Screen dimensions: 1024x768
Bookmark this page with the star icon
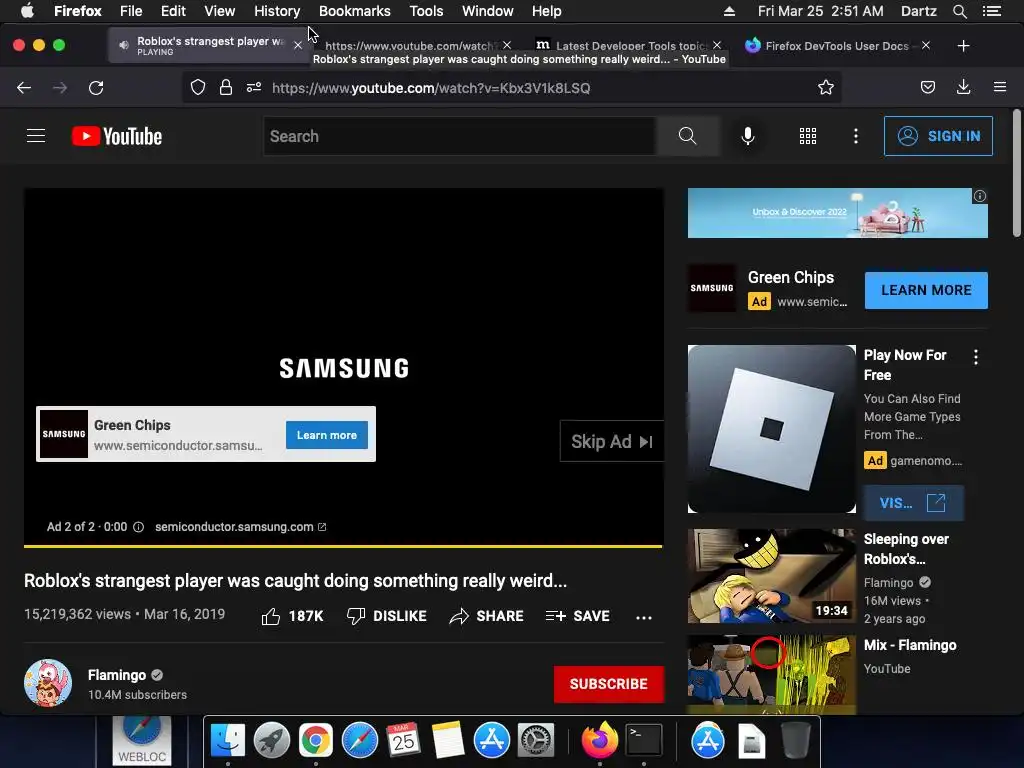[x=825, y=88]
